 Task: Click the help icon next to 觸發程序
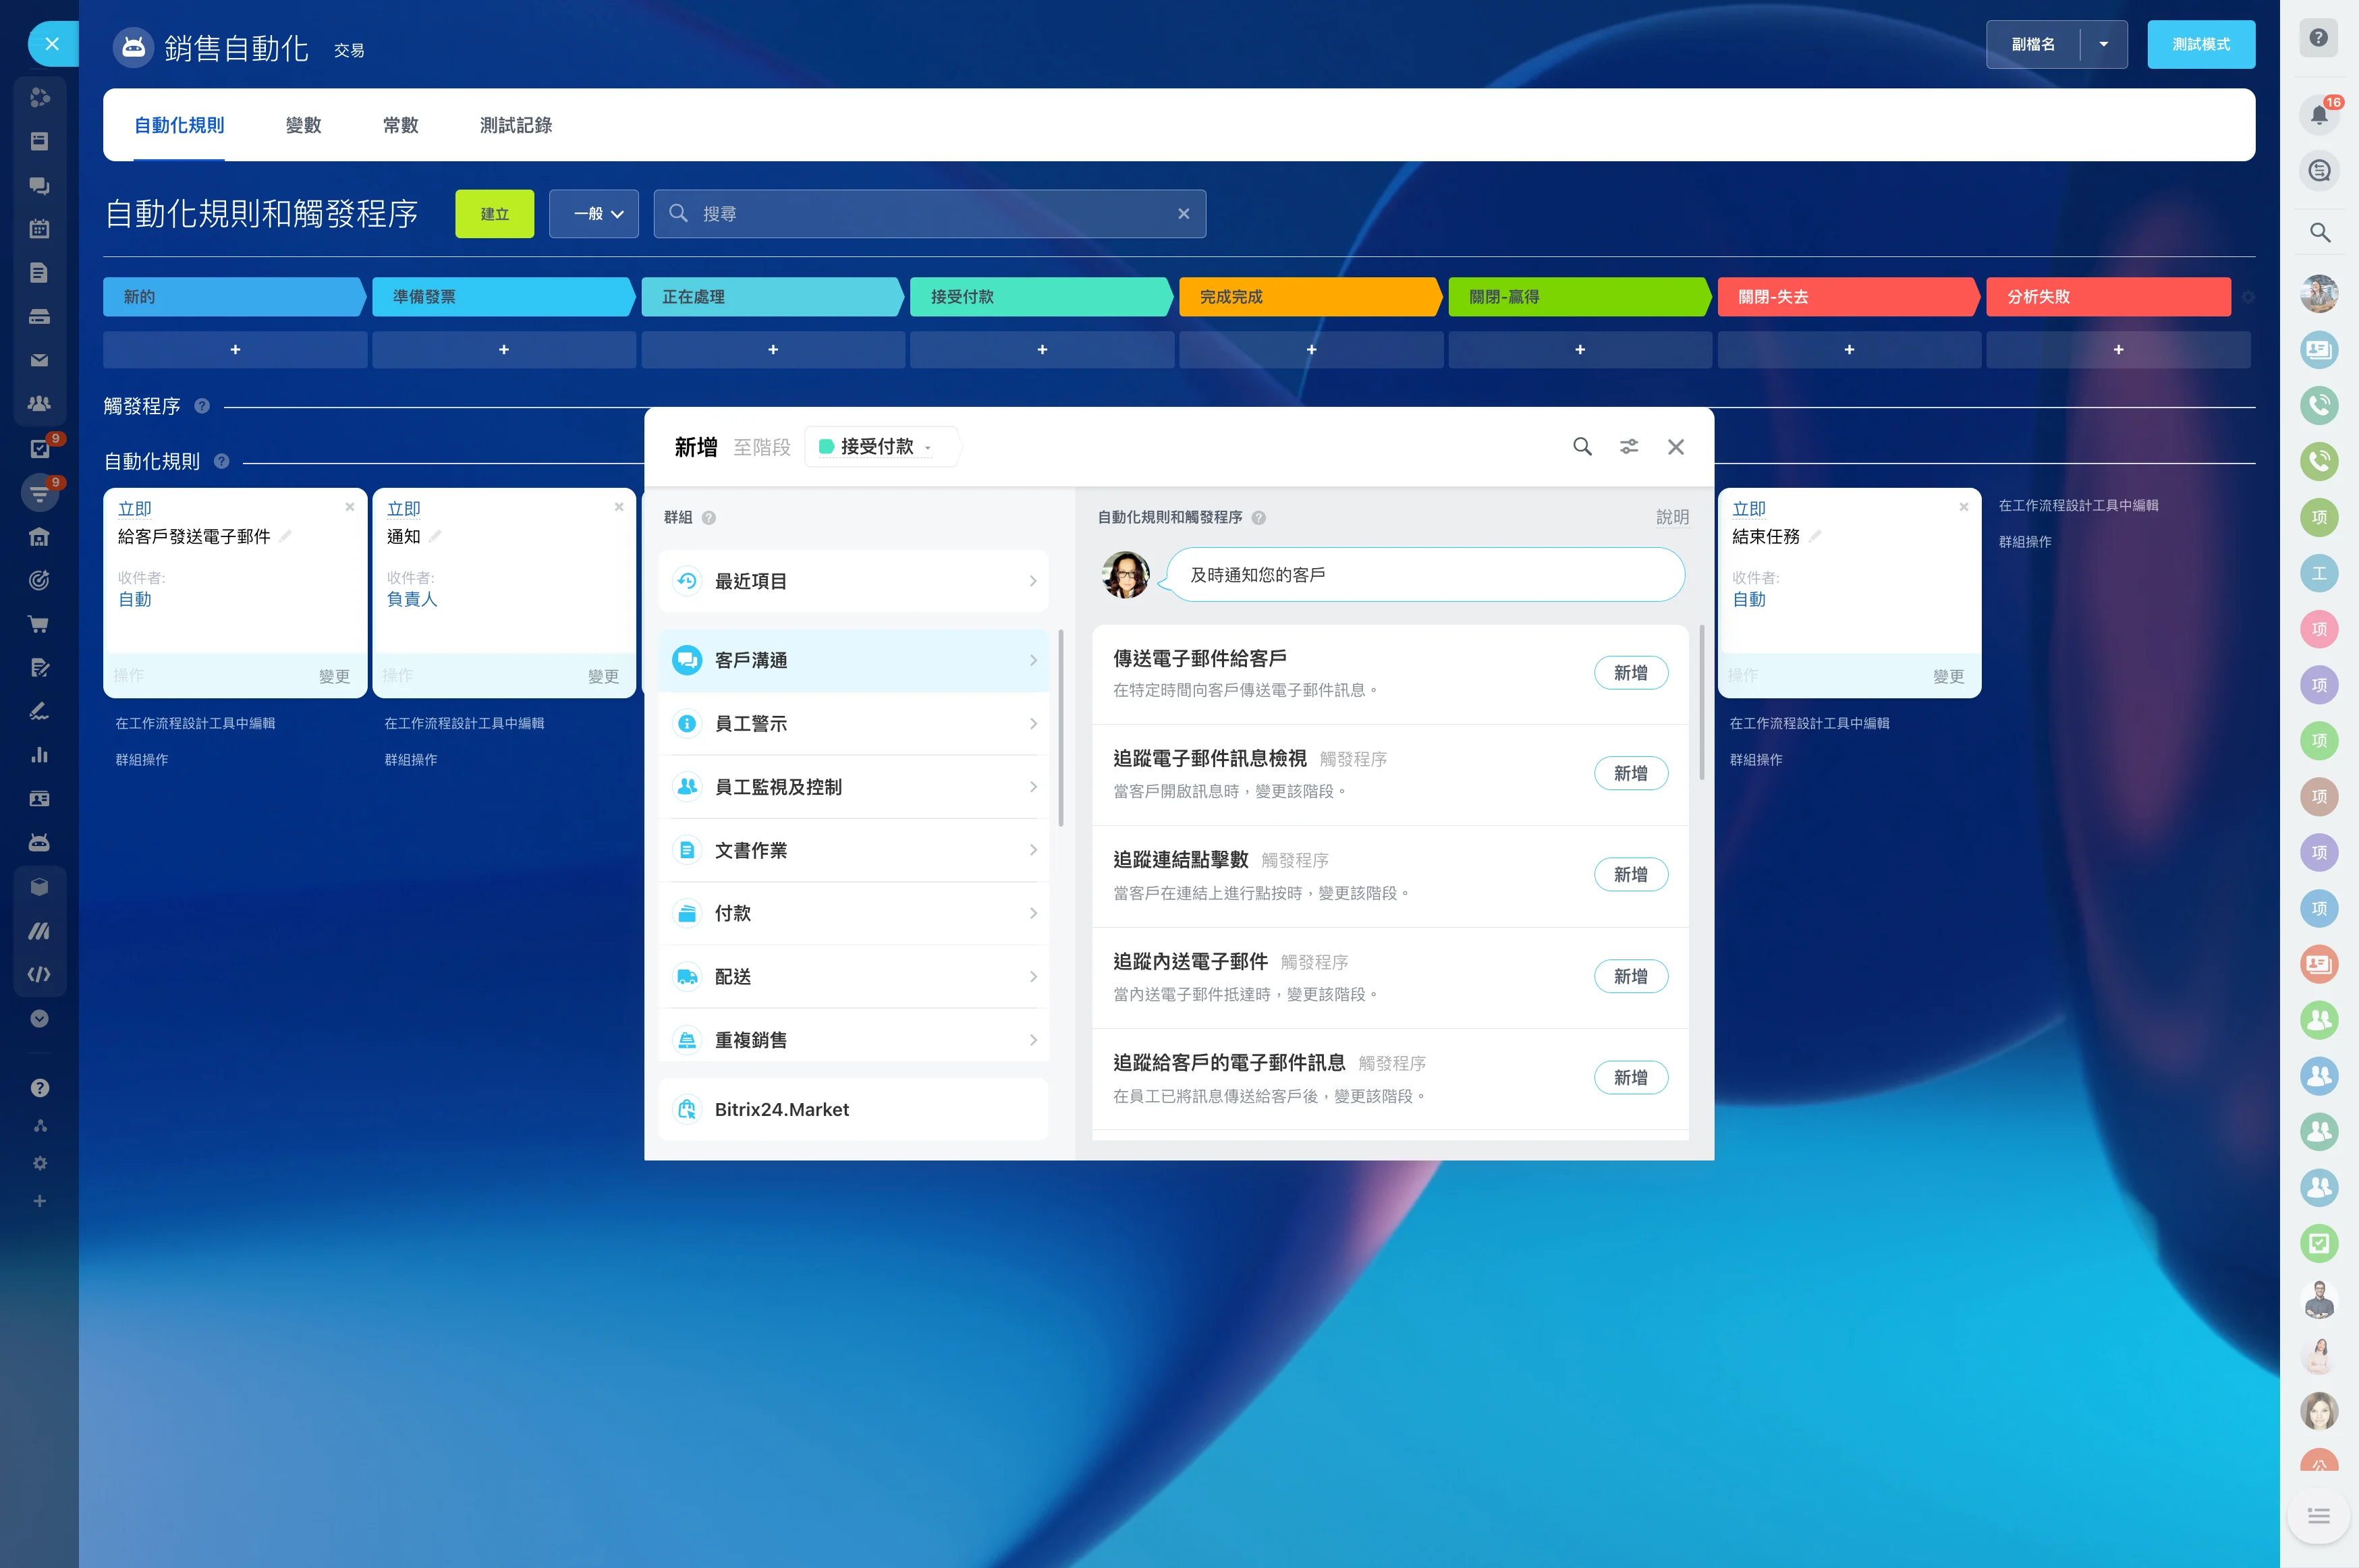tap(202, 406)
